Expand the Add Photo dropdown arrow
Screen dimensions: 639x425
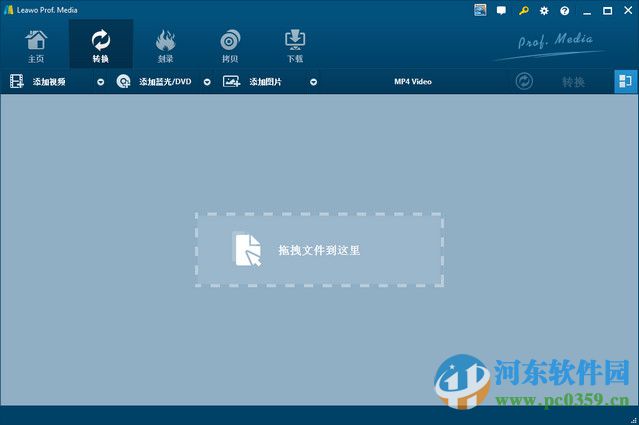(313, 82)
